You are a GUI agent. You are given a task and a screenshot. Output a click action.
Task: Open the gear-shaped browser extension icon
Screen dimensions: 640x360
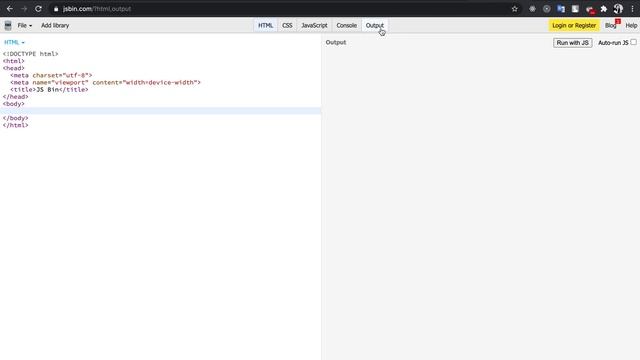[532, 9]
